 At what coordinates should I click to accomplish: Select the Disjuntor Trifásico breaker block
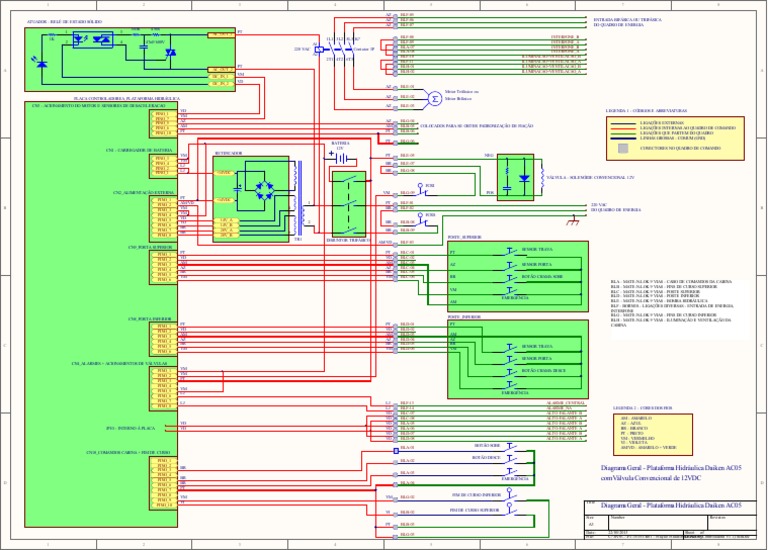point(350,204)
